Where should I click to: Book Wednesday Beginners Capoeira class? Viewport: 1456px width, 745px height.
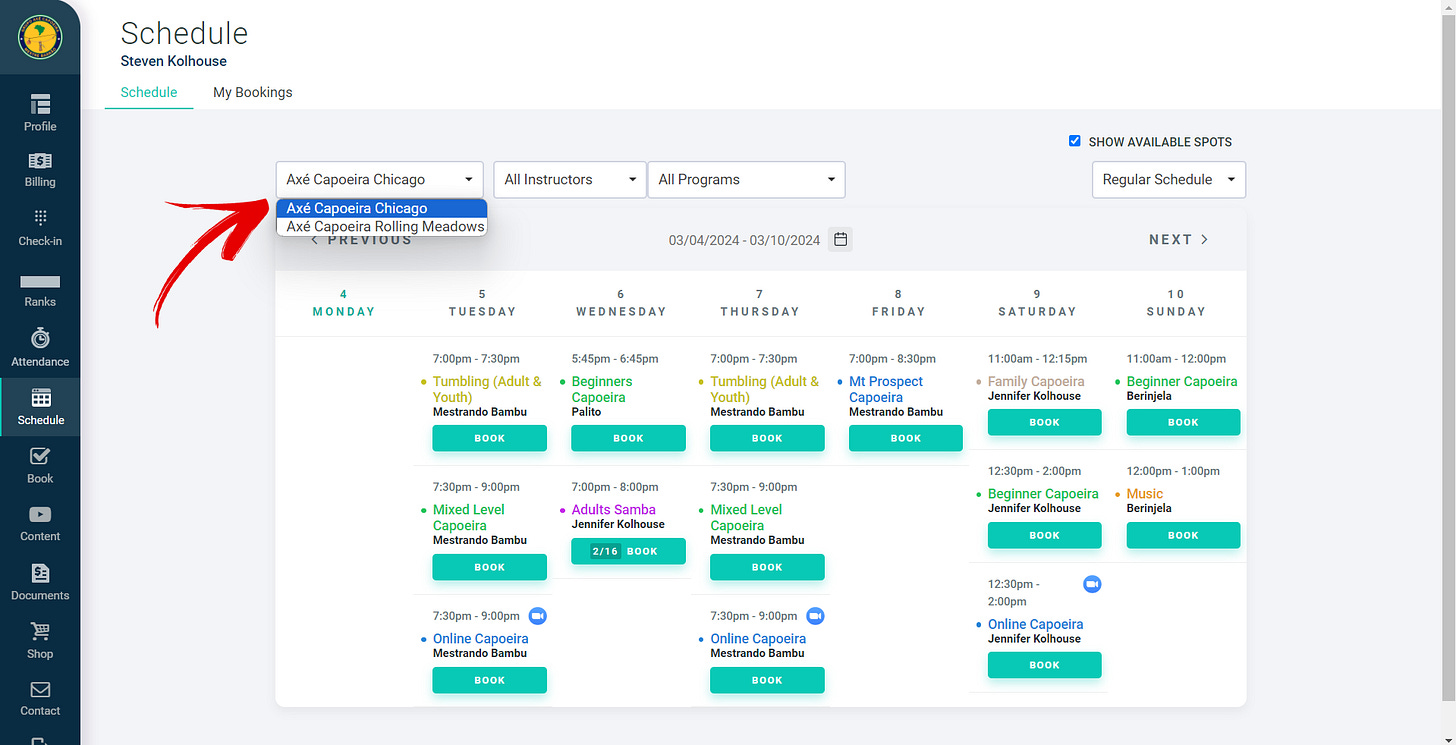(x=629, y=438)
